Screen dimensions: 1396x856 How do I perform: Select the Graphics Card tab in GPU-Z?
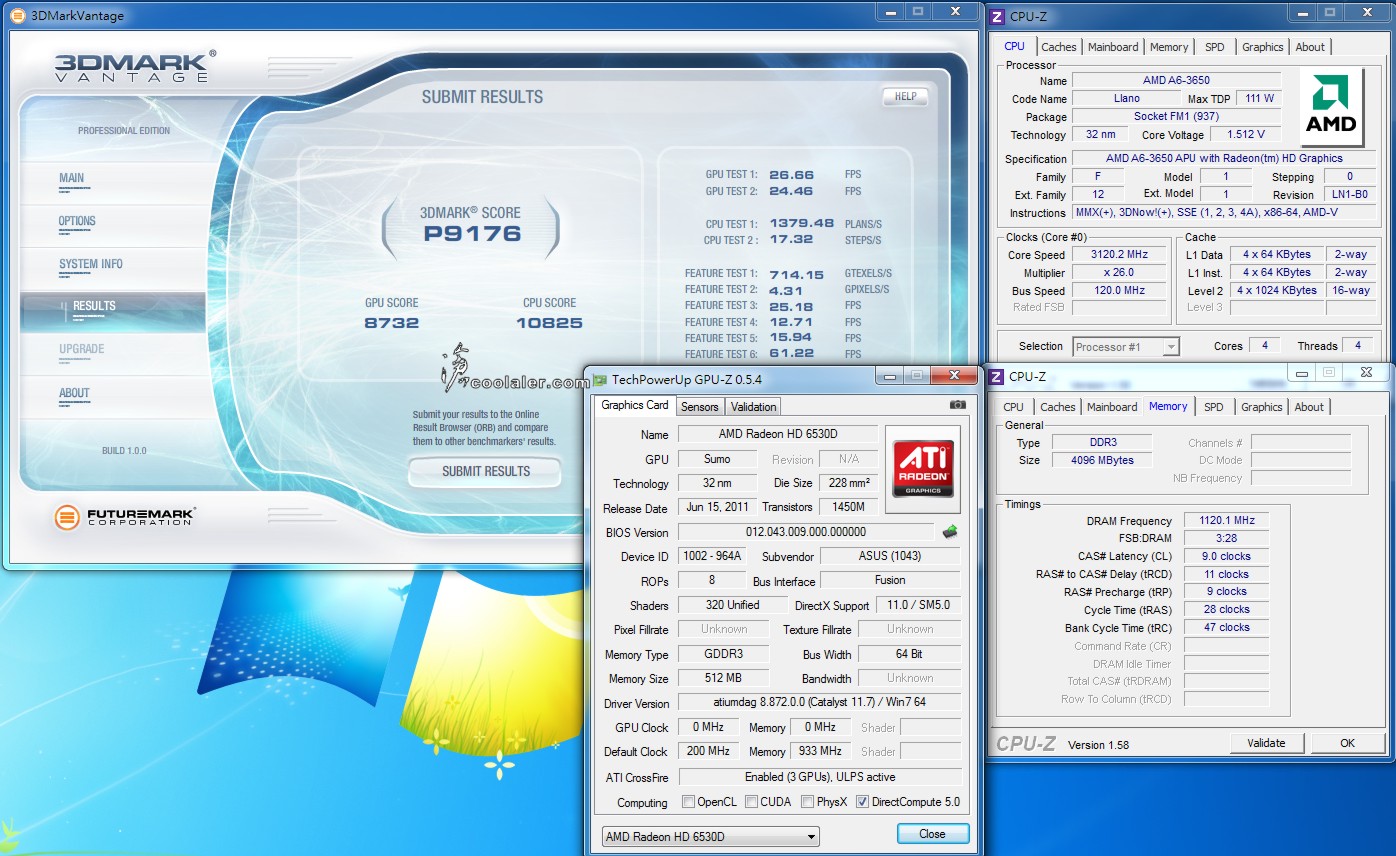(635, 405)
